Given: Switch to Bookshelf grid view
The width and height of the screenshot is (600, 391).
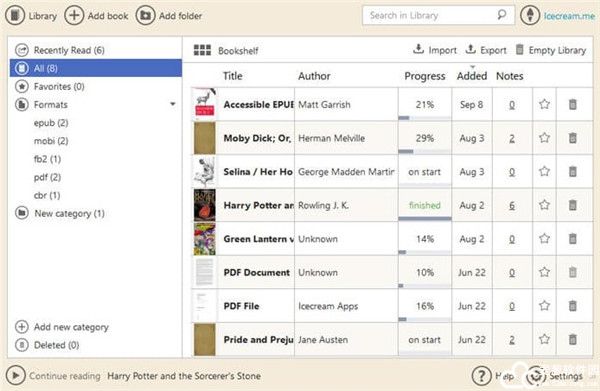Looking at the screenshot, I should coord(202,50).
